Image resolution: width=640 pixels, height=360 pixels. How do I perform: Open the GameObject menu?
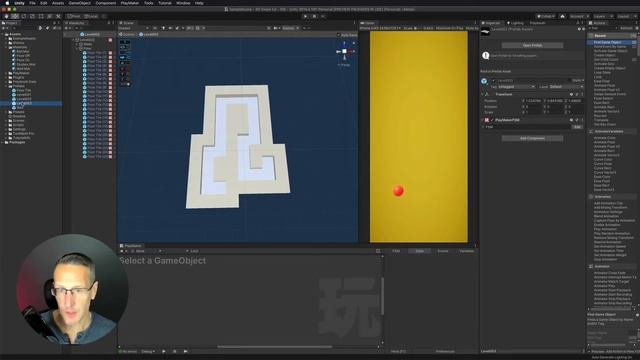coord(79,3)
